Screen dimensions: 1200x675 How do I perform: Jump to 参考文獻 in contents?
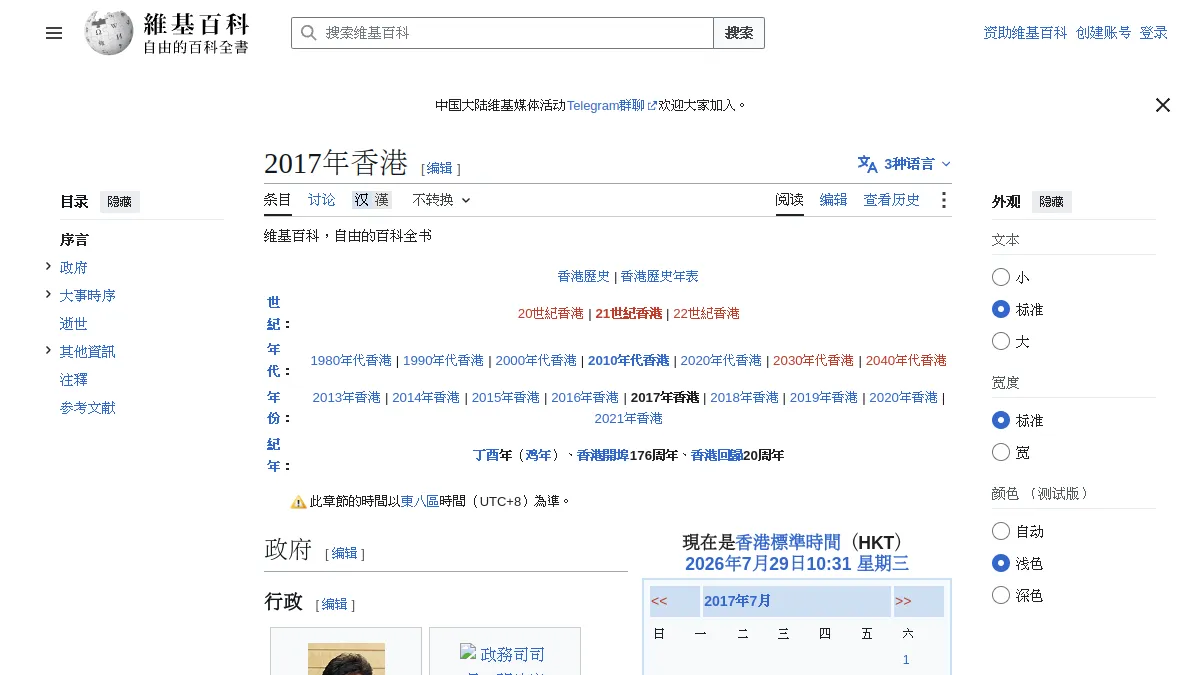88,408
